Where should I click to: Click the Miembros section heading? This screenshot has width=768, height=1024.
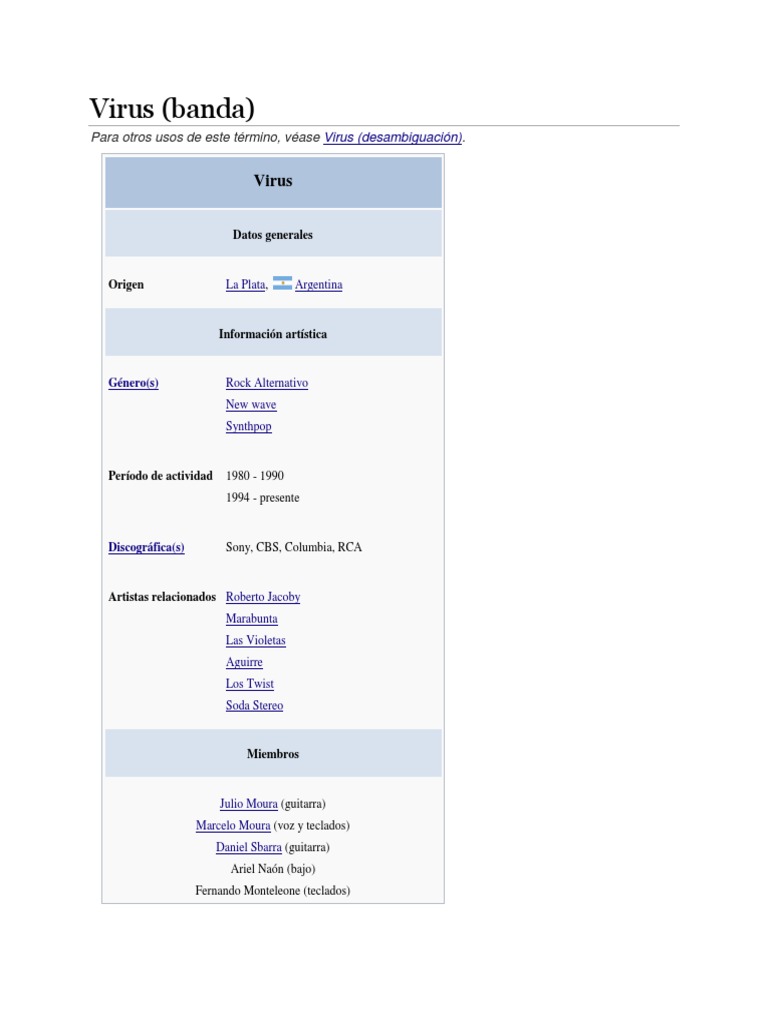(x=273, y=754)
